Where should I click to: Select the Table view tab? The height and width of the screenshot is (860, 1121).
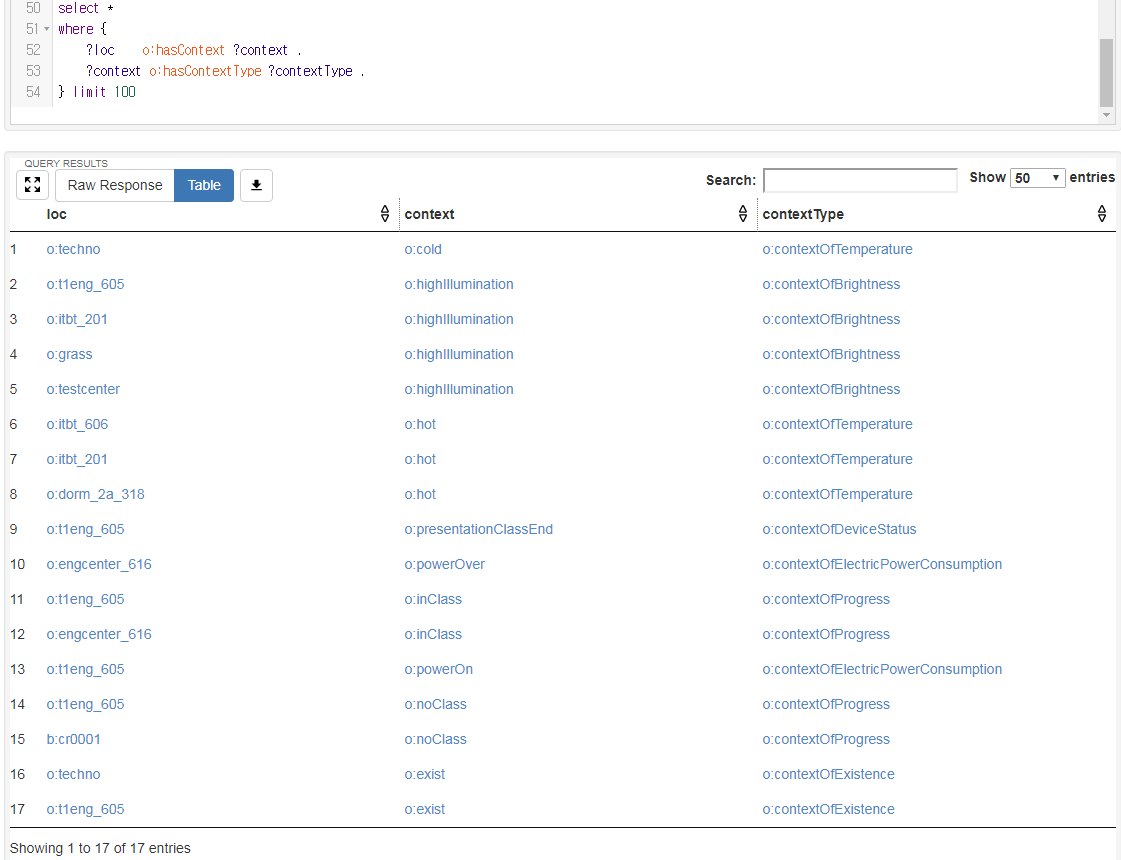(204, 185)
